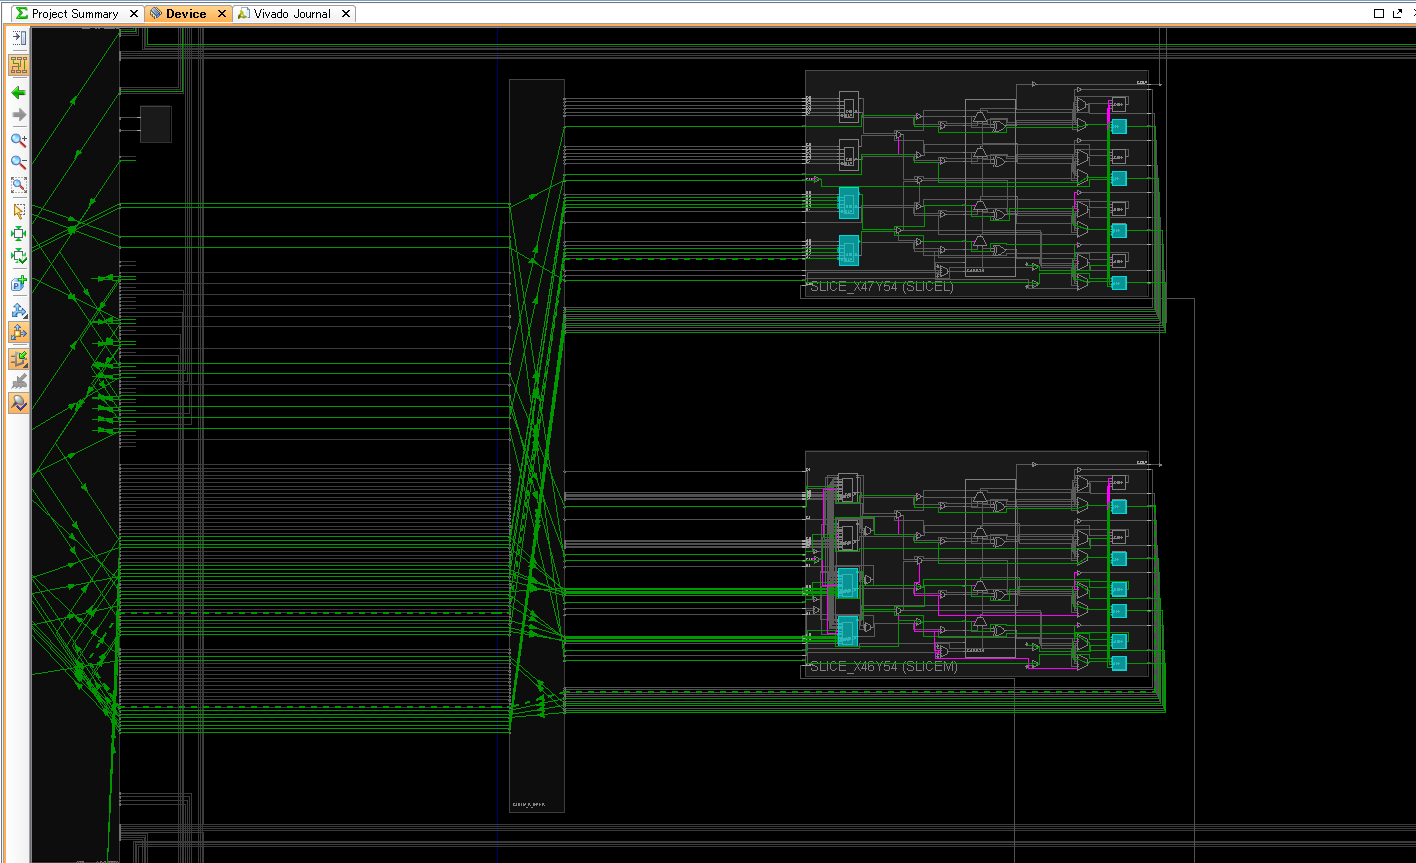Toggle the Routing Resources display
This screenshot has width=1416, height=863.
(x=17, y=65)
